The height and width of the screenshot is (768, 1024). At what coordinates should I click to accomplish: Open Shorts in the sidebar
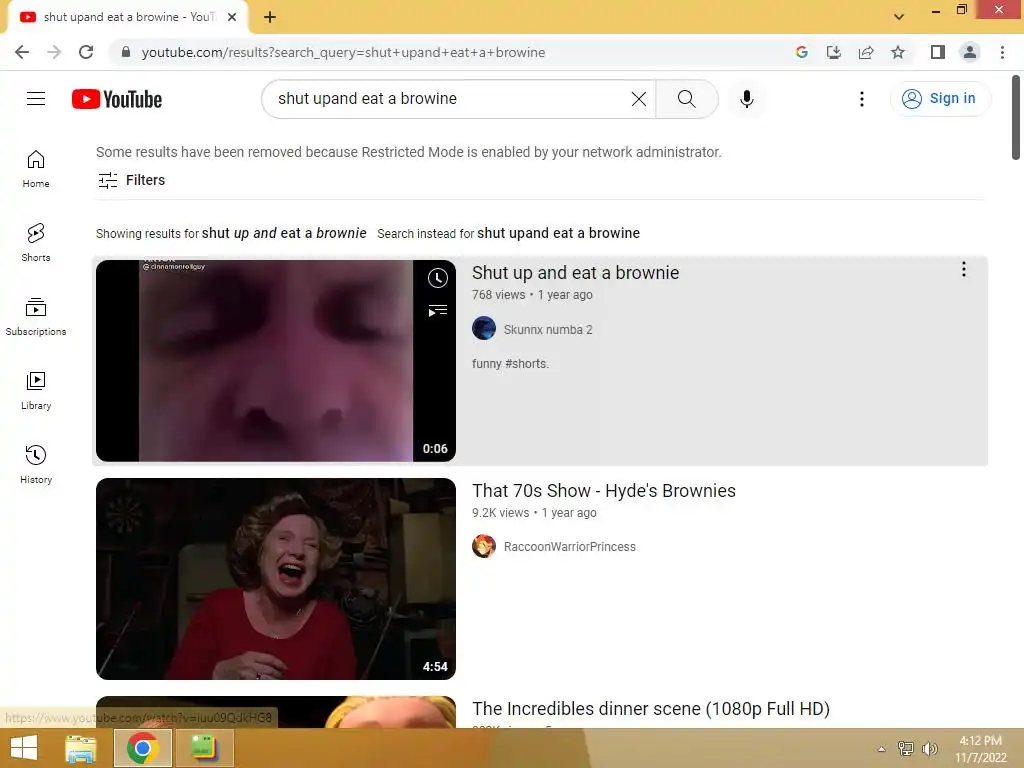(x=36, y=242)
